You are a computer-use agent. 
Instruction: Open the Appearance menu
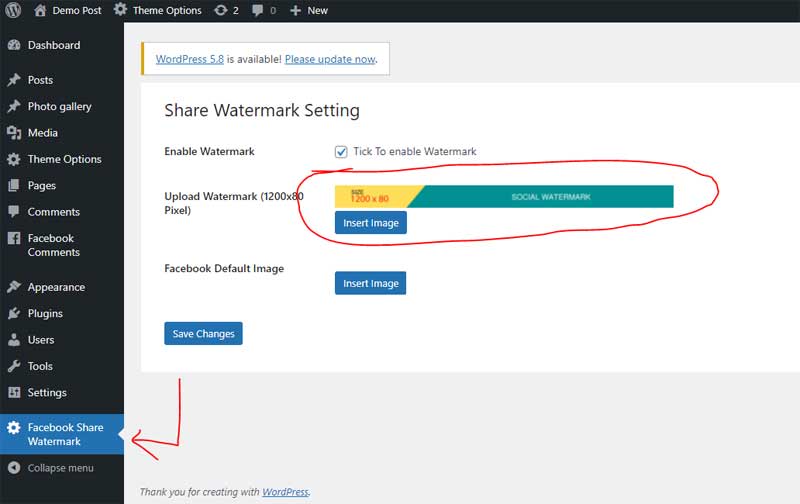(x=56, y=287)
